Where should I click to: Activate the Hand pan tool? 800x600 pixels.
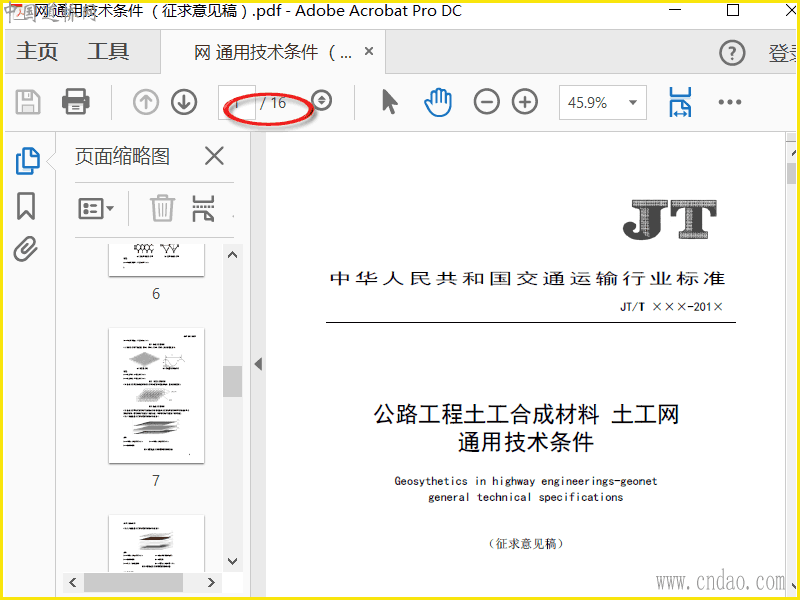pos(438,102)
